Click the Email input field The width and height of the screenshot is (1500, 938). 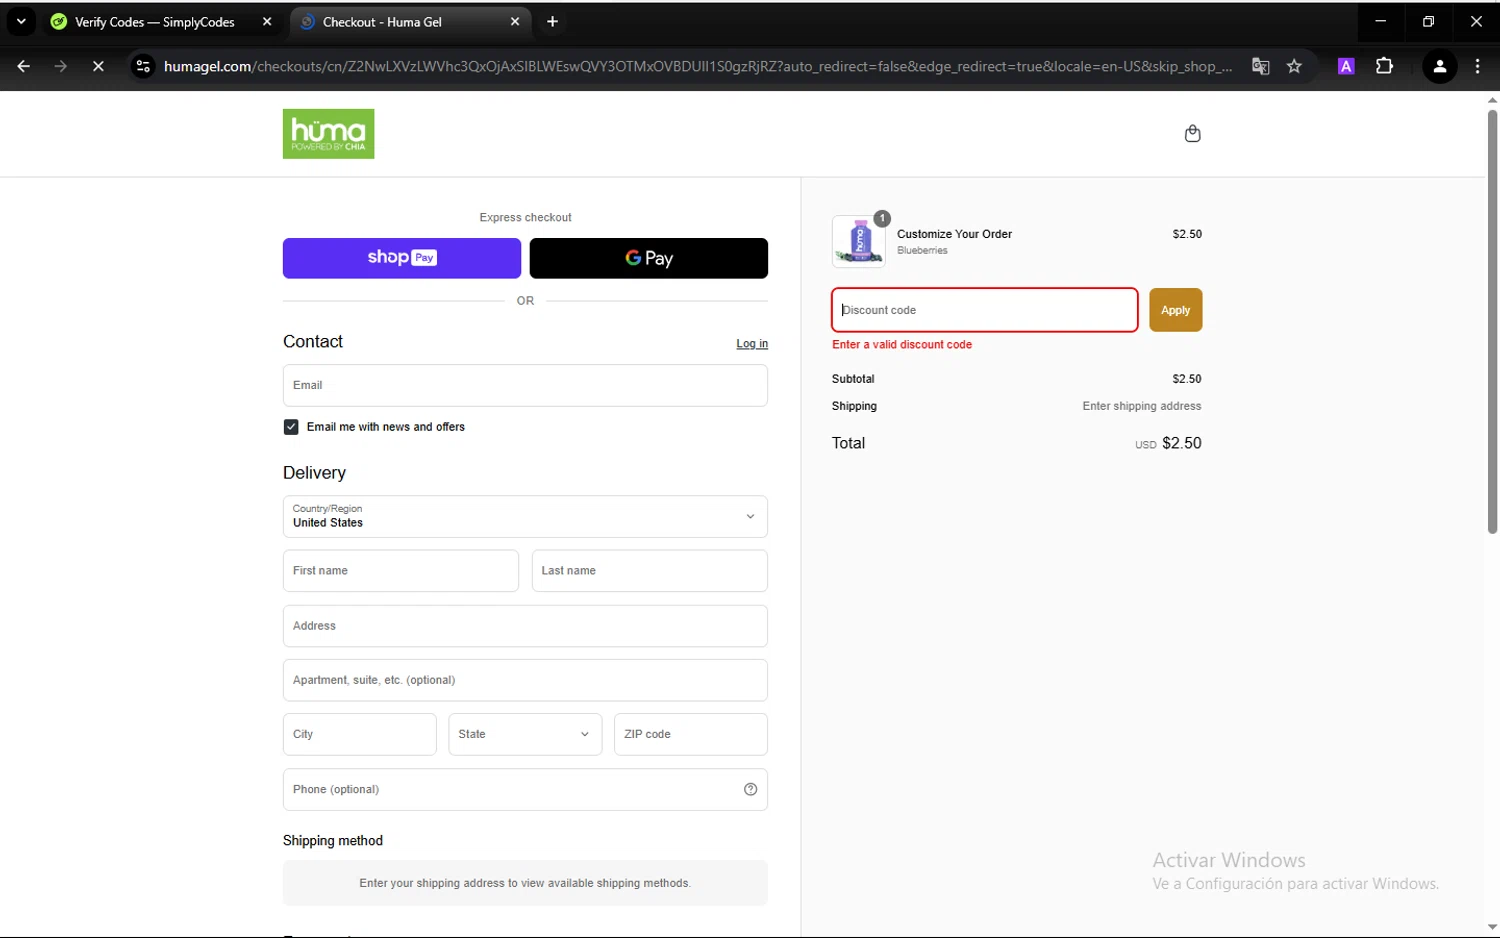[x=525, y=385]
